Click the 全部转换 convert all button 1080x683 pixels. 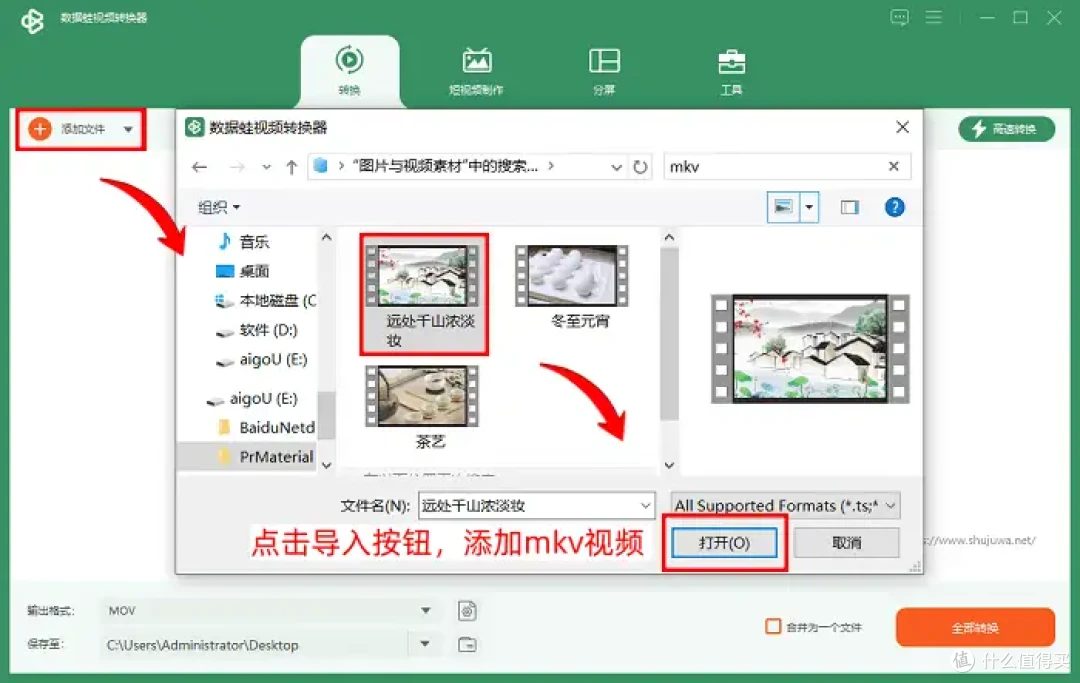[x=975, y=627]
